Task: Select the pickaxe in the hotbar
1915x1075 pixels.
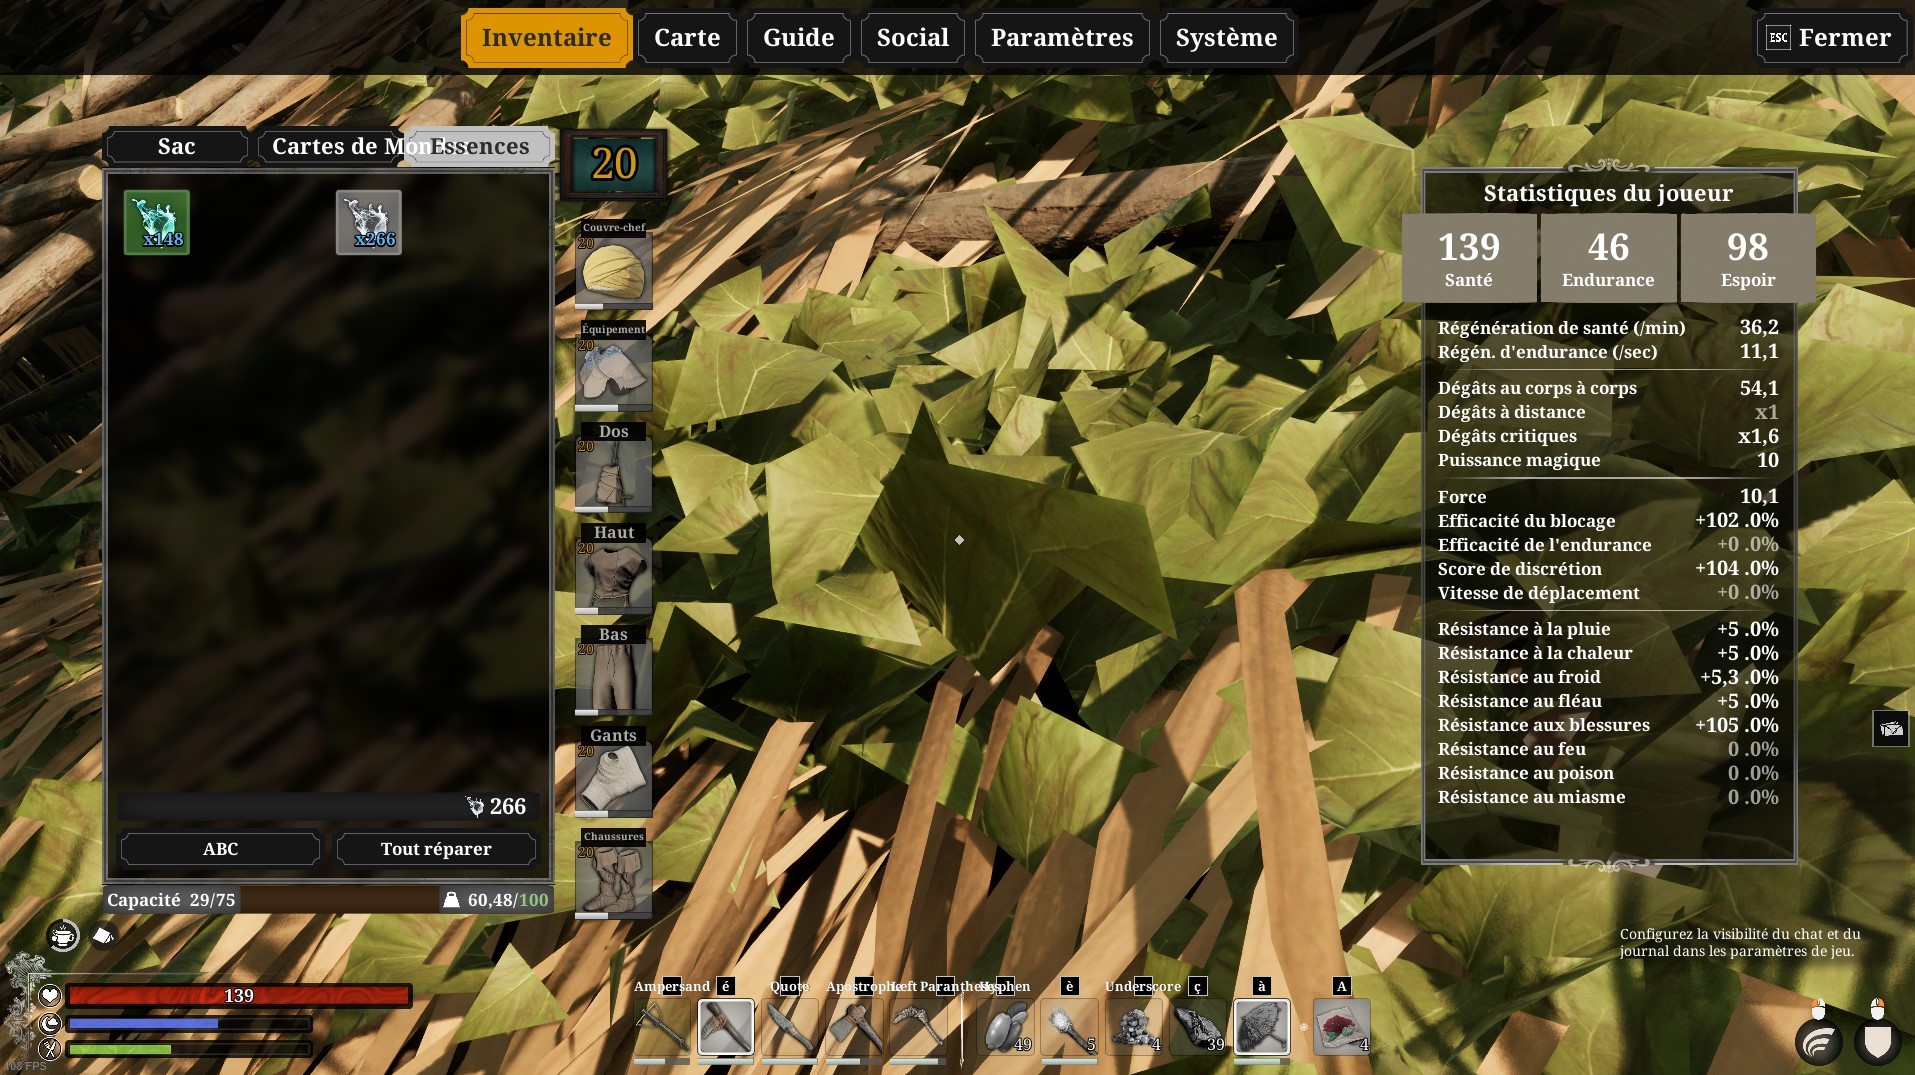Action: (x=918, y=1027)
